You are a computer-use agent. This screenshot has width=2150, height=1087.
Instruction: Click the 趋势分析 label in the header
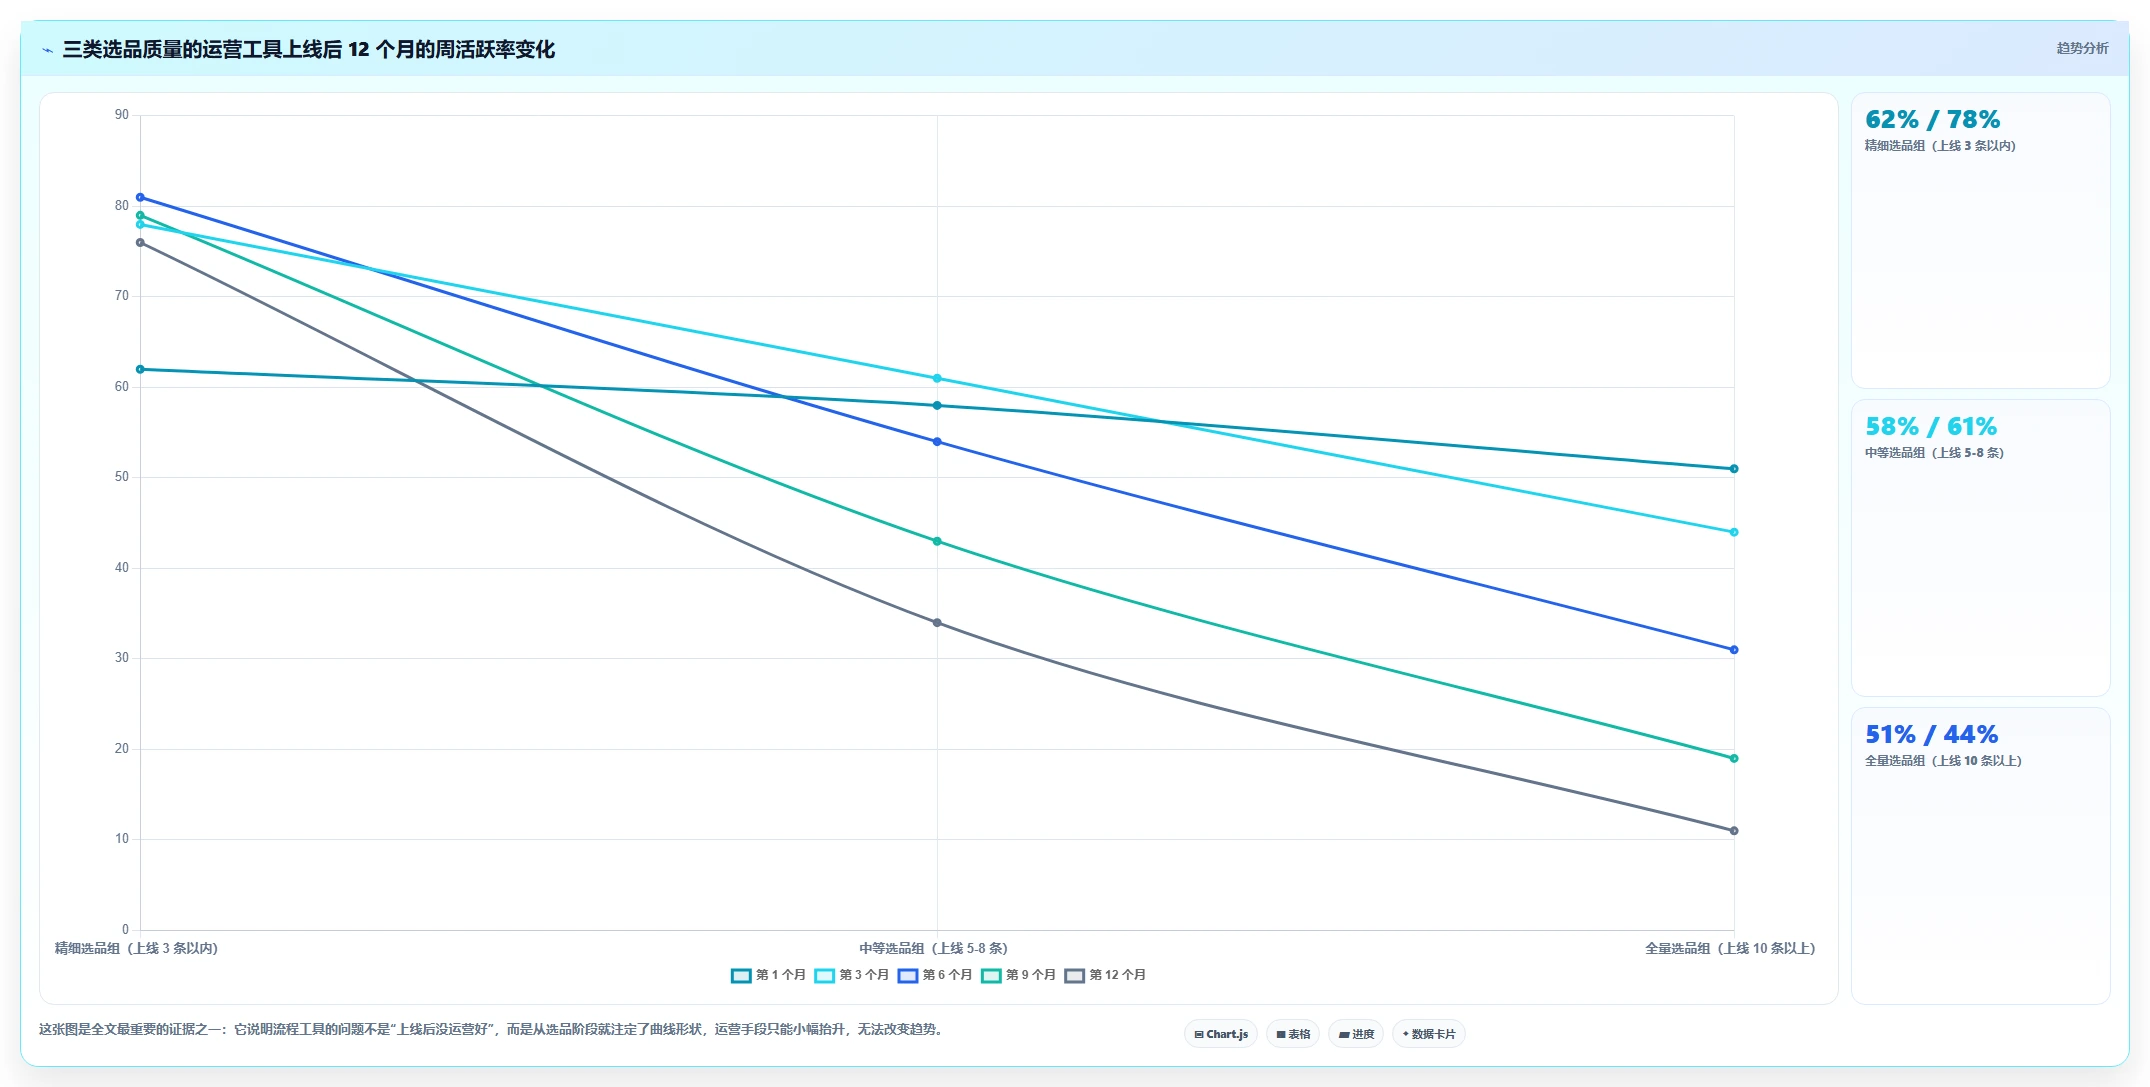[x=2082, y=48]
